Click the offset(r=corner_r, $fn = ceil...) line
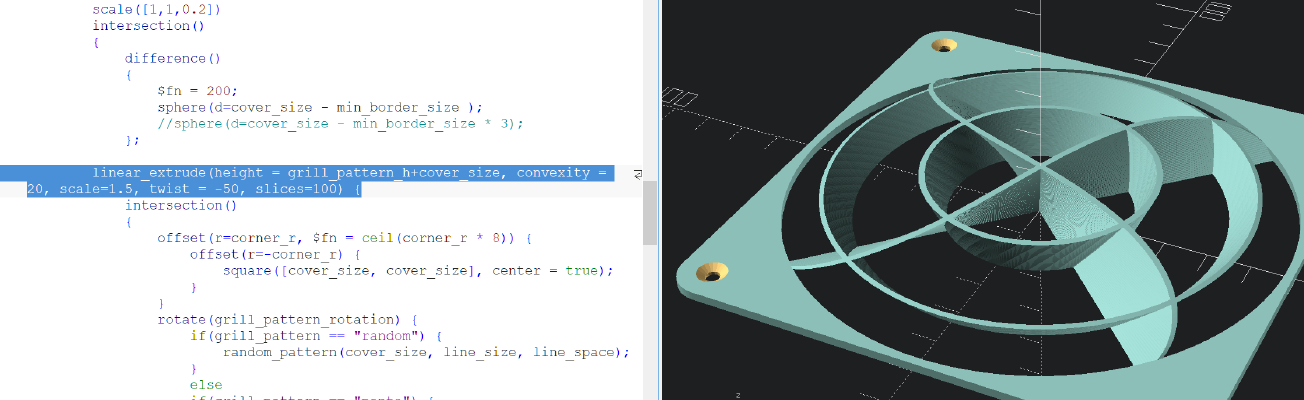Screen dimensions: 1304x400 point(344,238)
